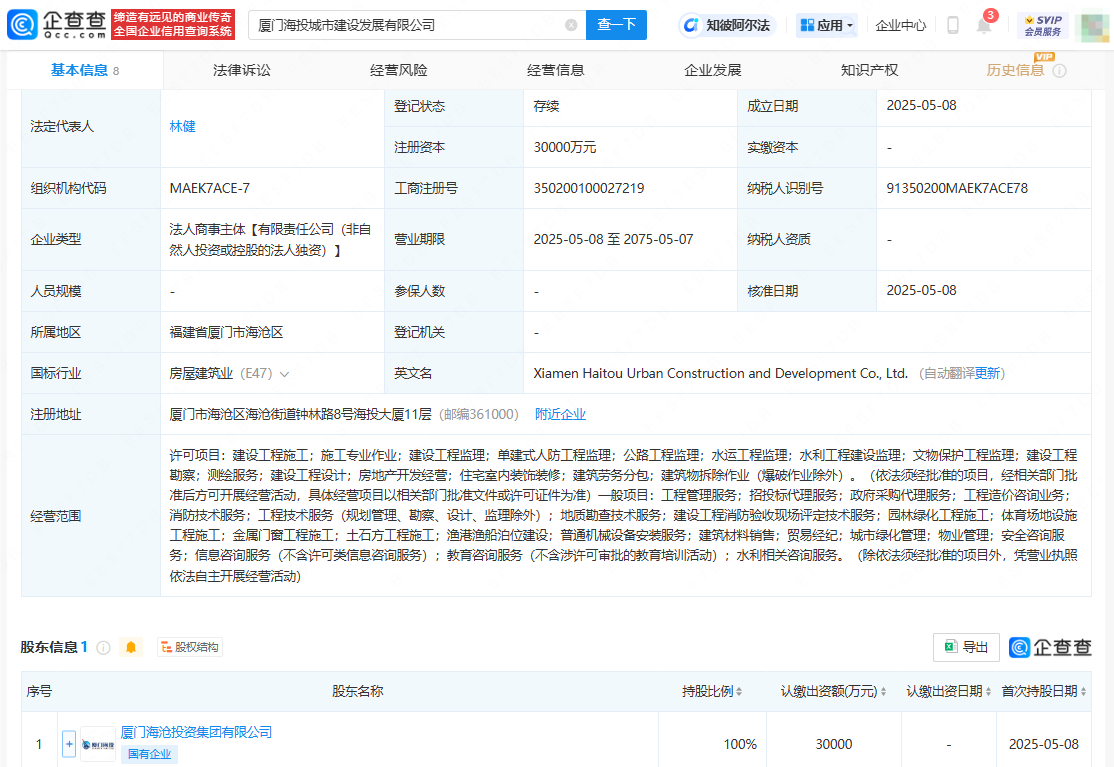This screenshot has width=1114, height=767.
Task: Select the registered address text
Action: pyautogui.click(x=300, y=414)
